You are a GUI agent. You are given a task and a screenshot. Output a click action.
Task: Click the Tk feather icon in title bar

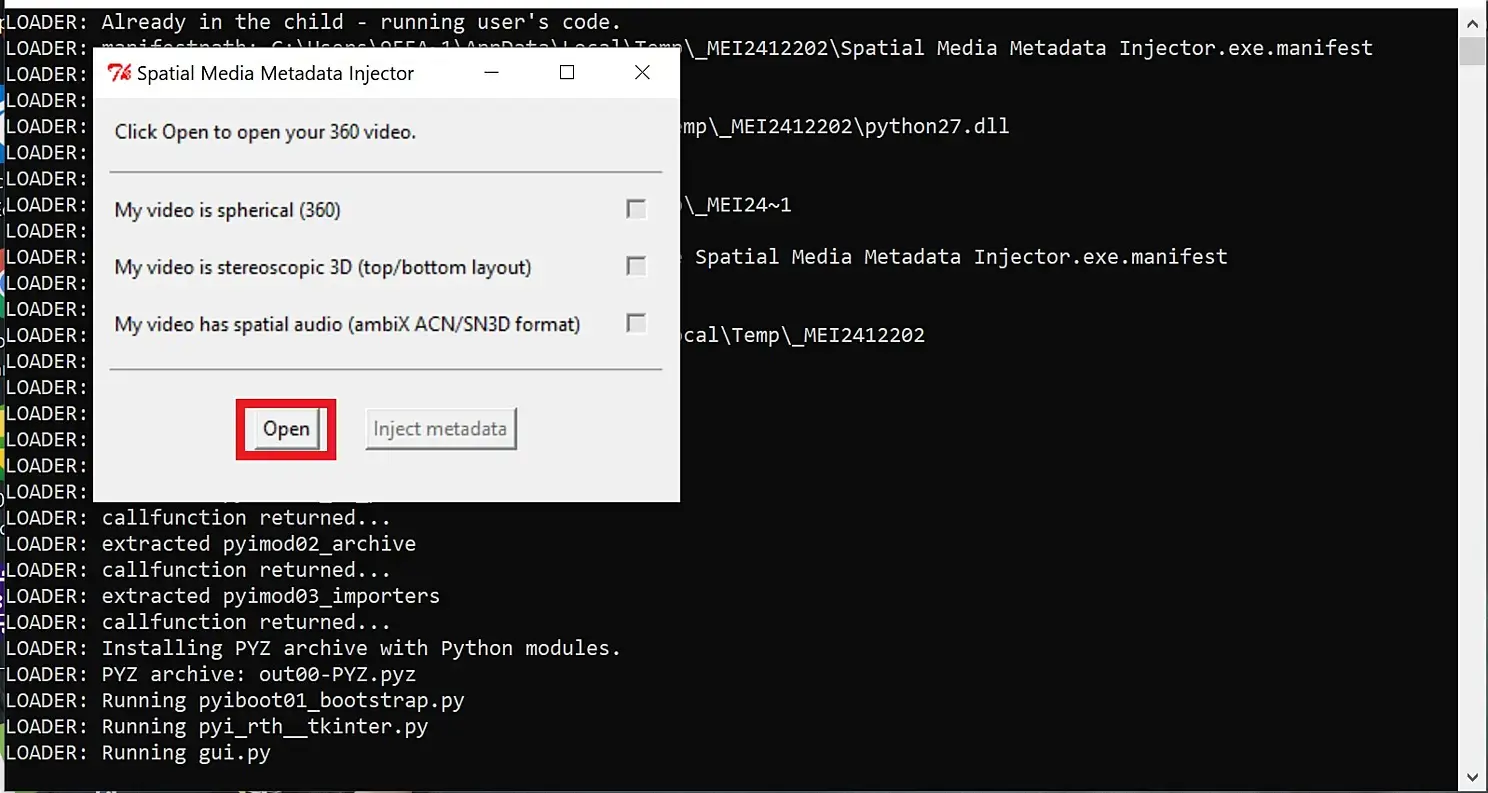click(x=119, y=72)
